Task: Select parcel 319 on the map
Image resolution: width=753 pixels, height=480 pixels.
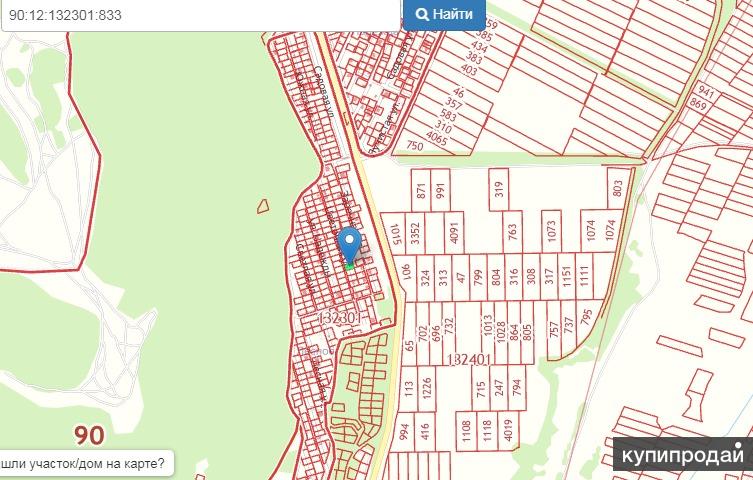Action: [499, 189]
